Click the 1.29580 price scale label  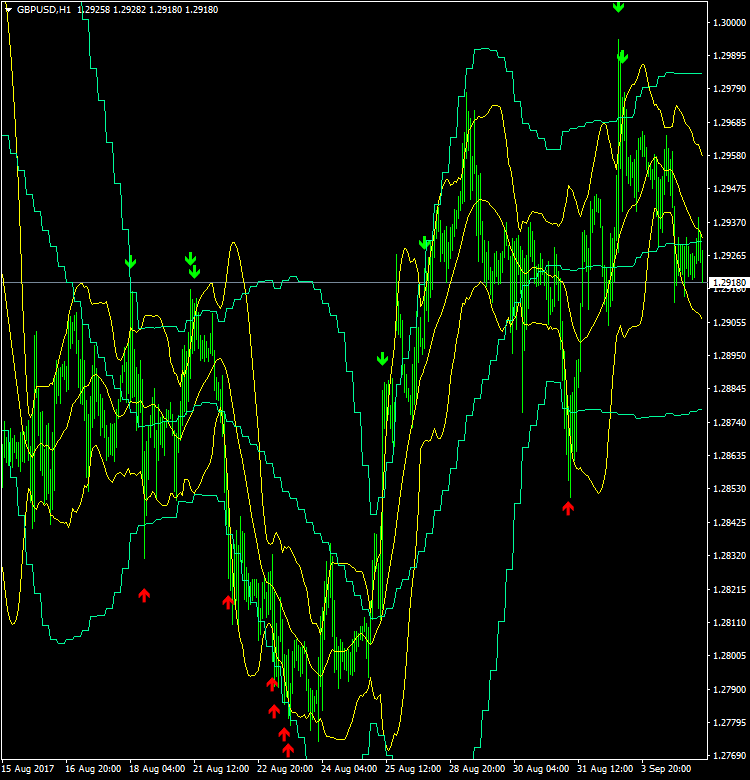tap(729, 156)
